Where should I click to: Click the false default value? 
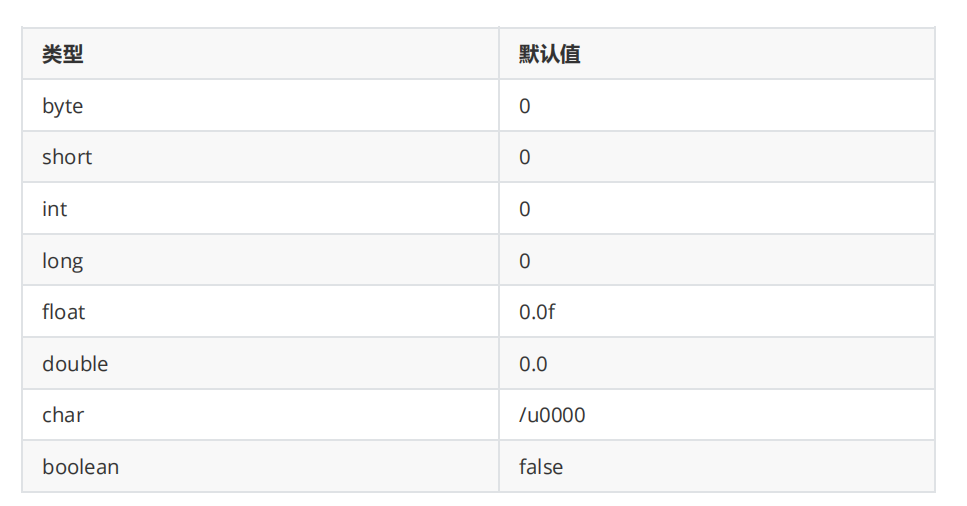coord(541,467)
